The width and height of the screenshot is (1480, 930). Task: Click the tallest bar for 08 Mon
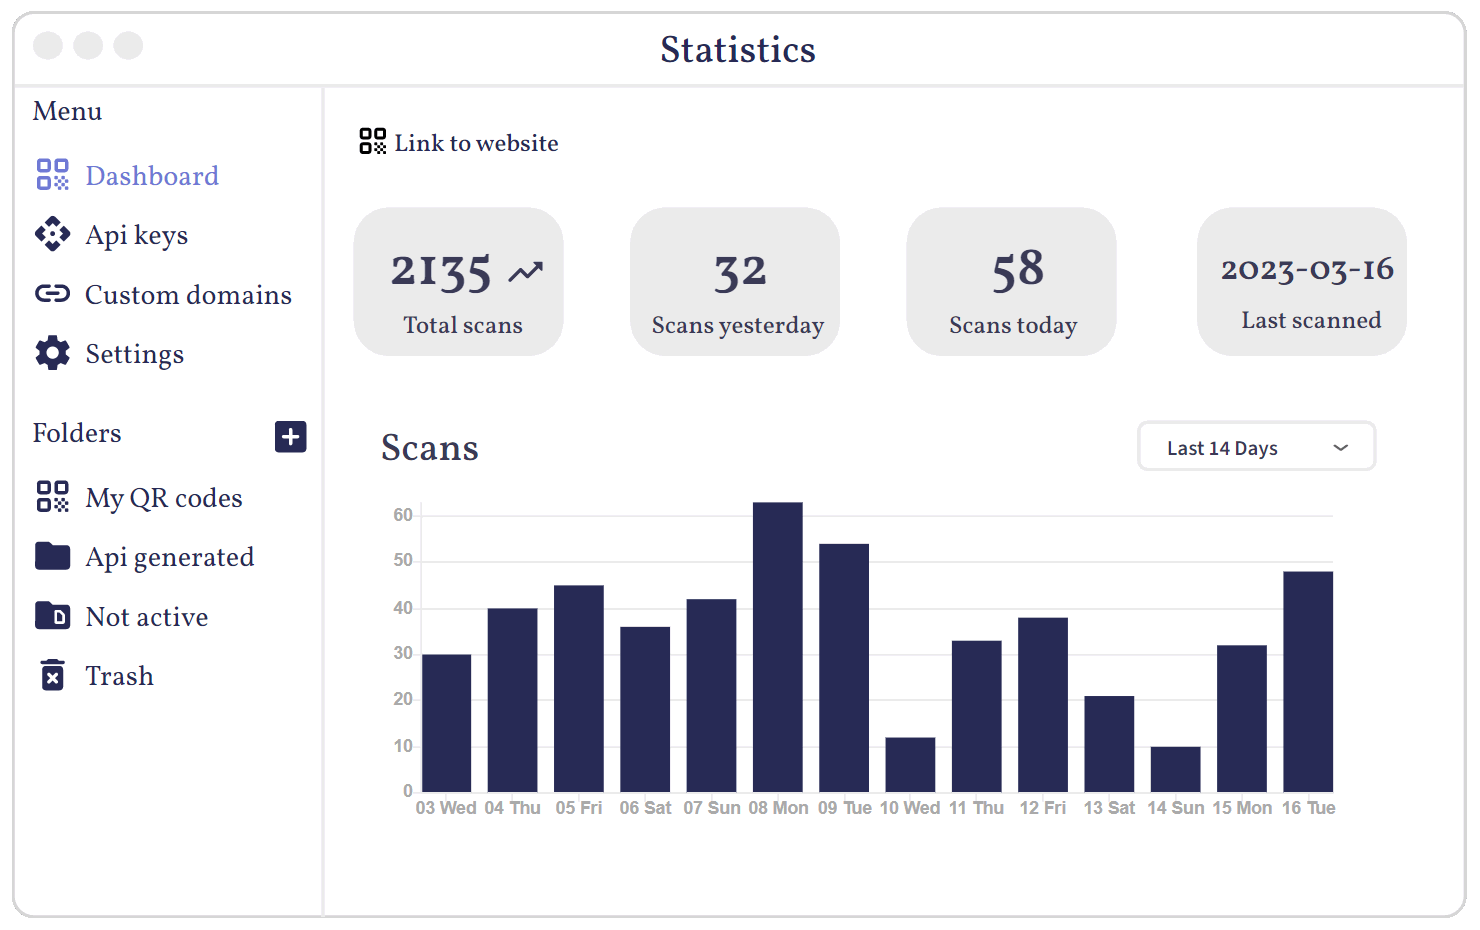pyautogui.click(x=778, y=645)
